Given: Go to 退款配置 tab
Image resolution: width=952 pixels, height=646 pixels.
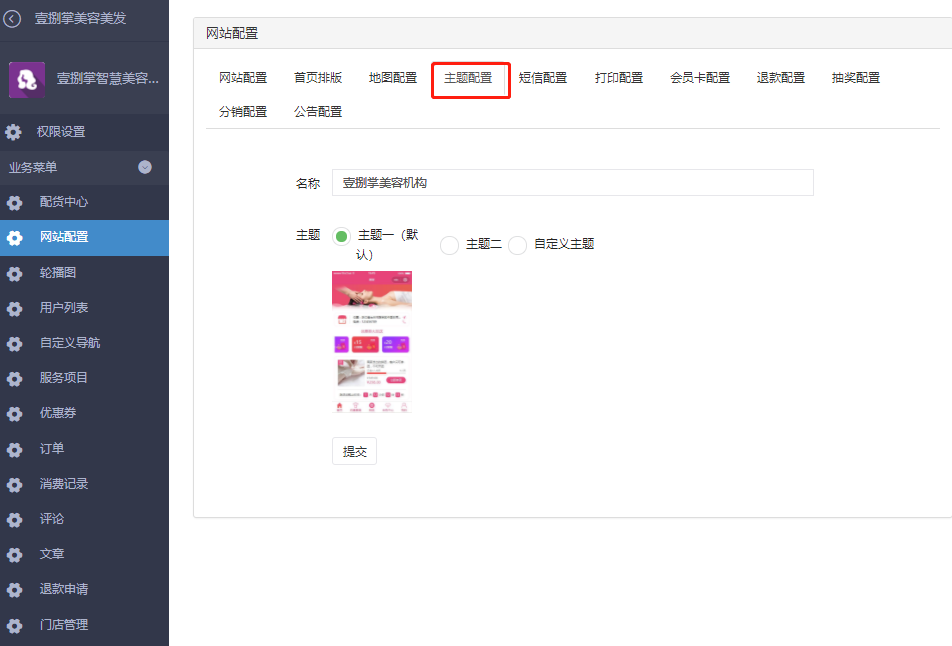Looking at the screenshot, I should (x=781, y=78).
